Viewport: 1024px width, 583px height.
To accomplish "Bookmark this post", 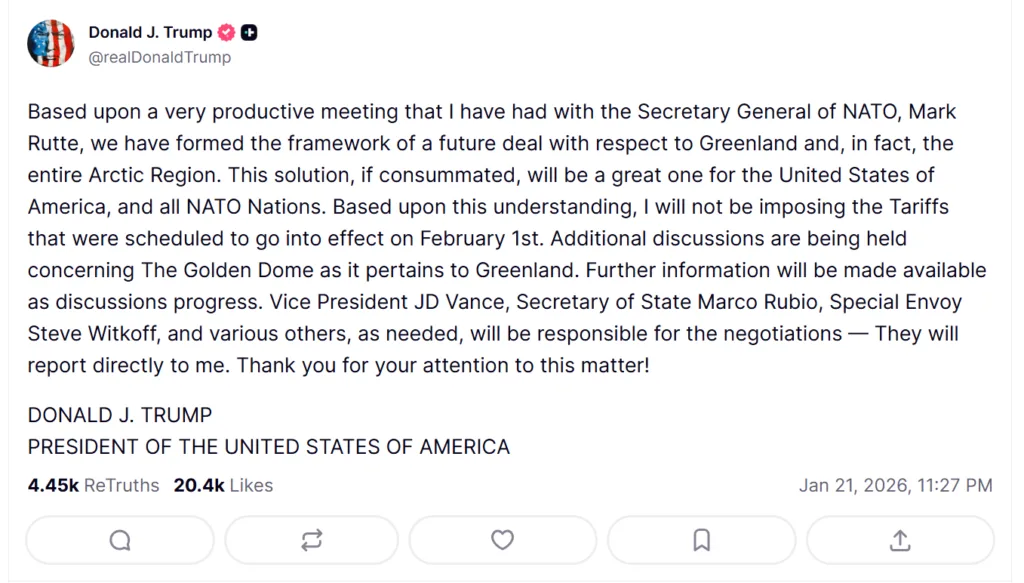I will tap(701, 540).
